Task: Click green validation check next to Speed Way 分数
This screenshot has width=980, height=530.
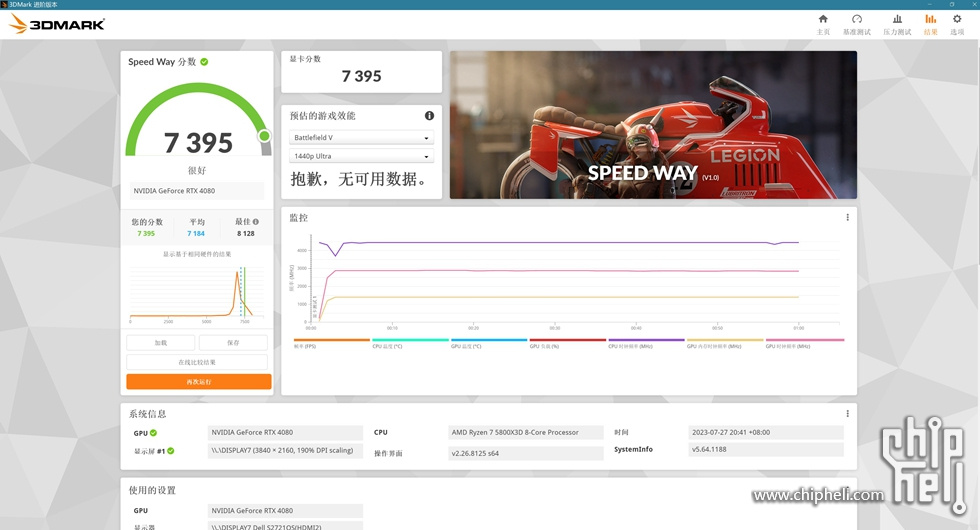Action: 204,62
